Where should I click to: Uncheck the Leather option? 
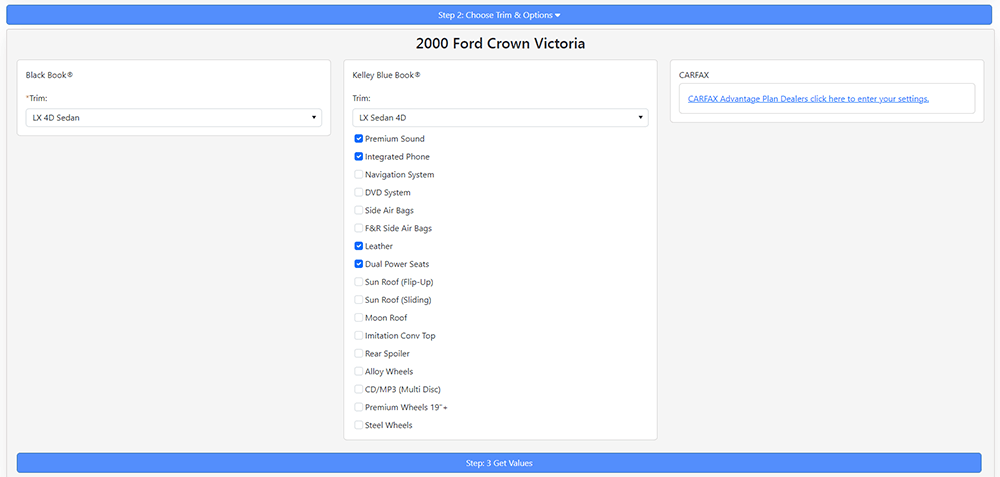[359, 246]
